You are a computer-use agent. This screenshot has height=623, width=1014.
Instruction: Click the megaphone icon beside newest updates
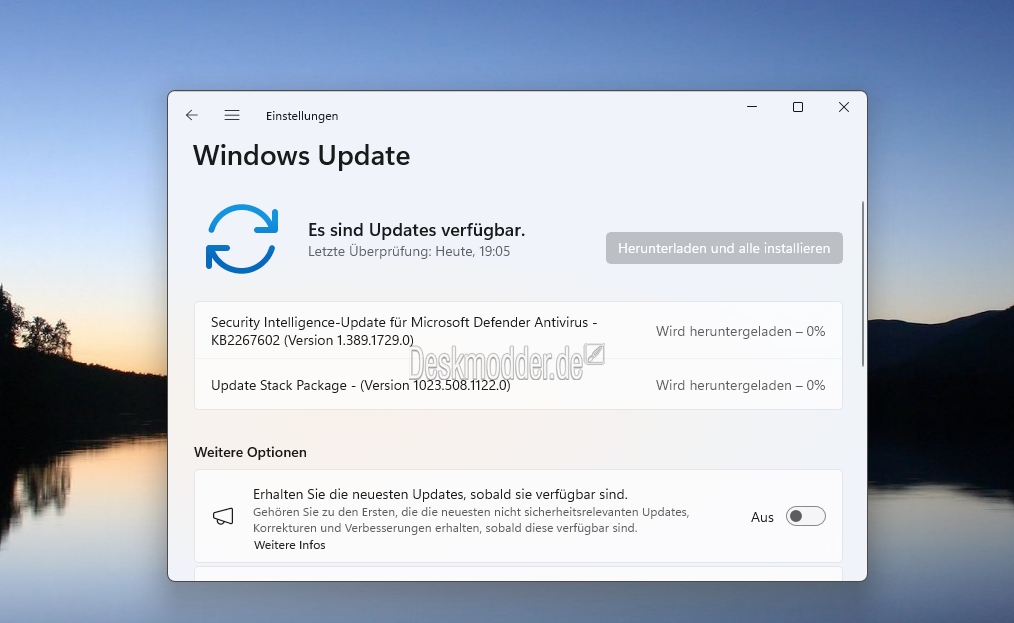(223, 516)
